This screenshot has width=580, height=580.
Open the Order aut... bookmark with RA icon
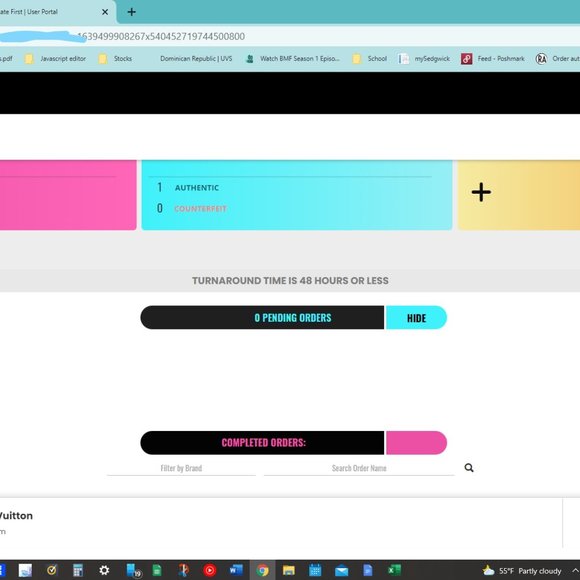(557, 58)
